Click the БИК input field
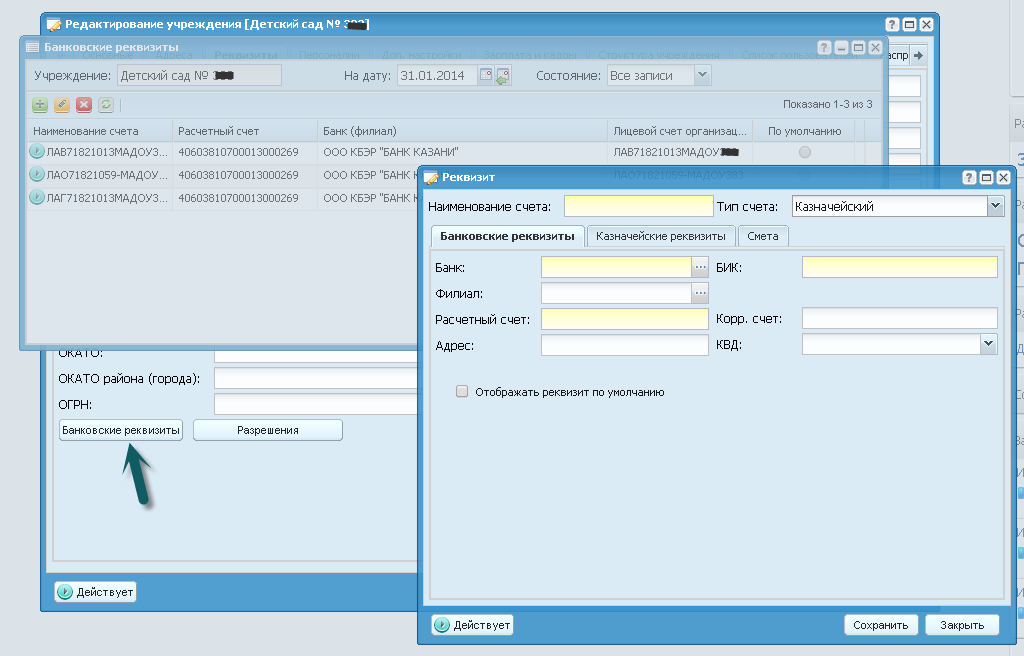Image resolution: width=1024 pixels, height=656 pixels. [899, 267]
